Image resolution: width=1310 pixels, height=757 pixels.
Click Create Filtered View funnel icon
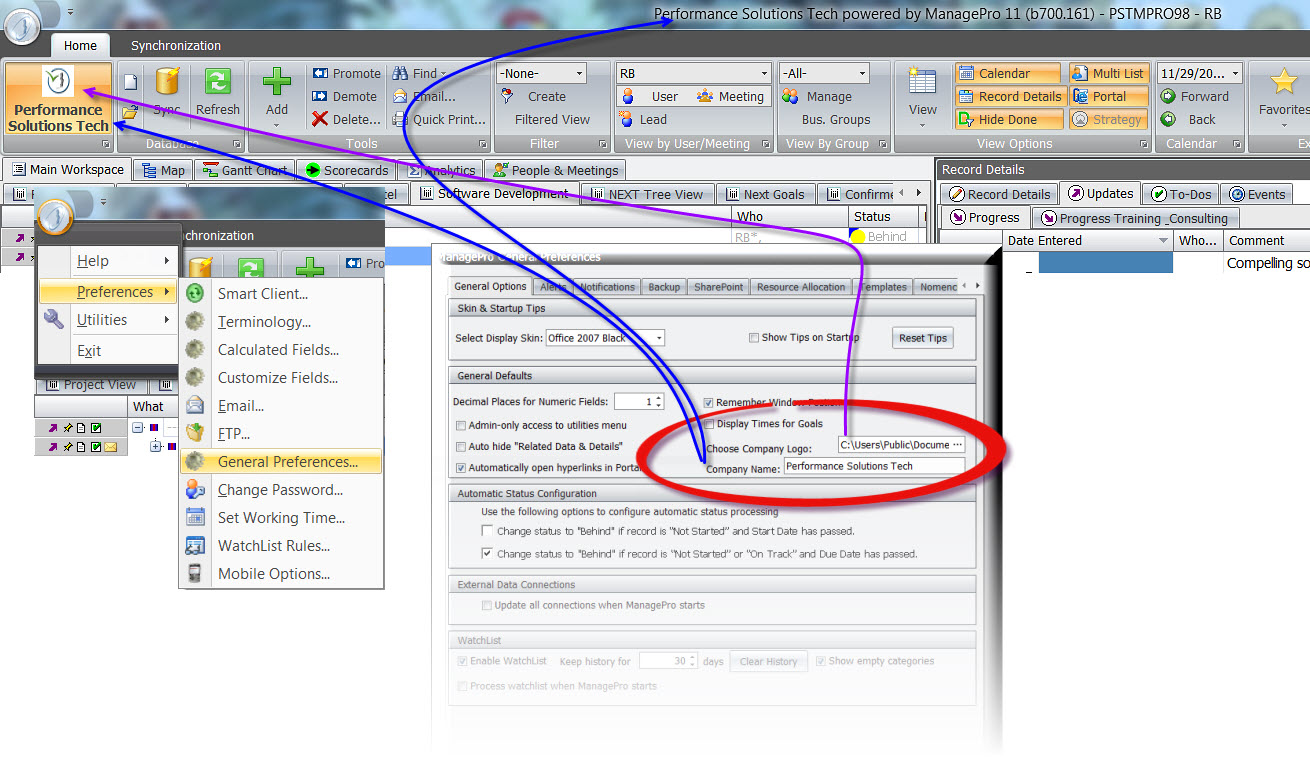tap(508, 96)
